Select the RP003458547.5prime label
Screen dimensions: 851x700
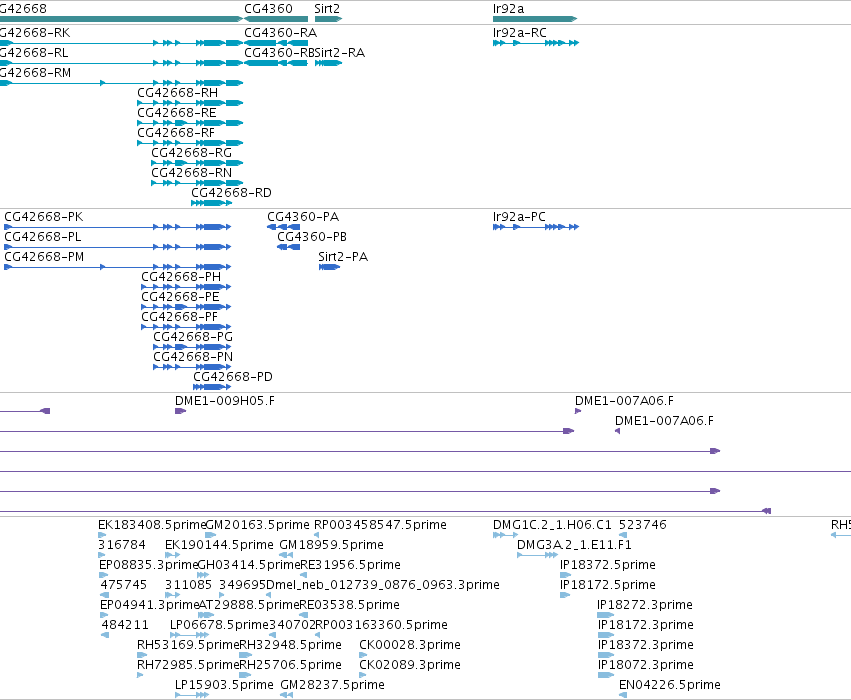coord(380,525)
